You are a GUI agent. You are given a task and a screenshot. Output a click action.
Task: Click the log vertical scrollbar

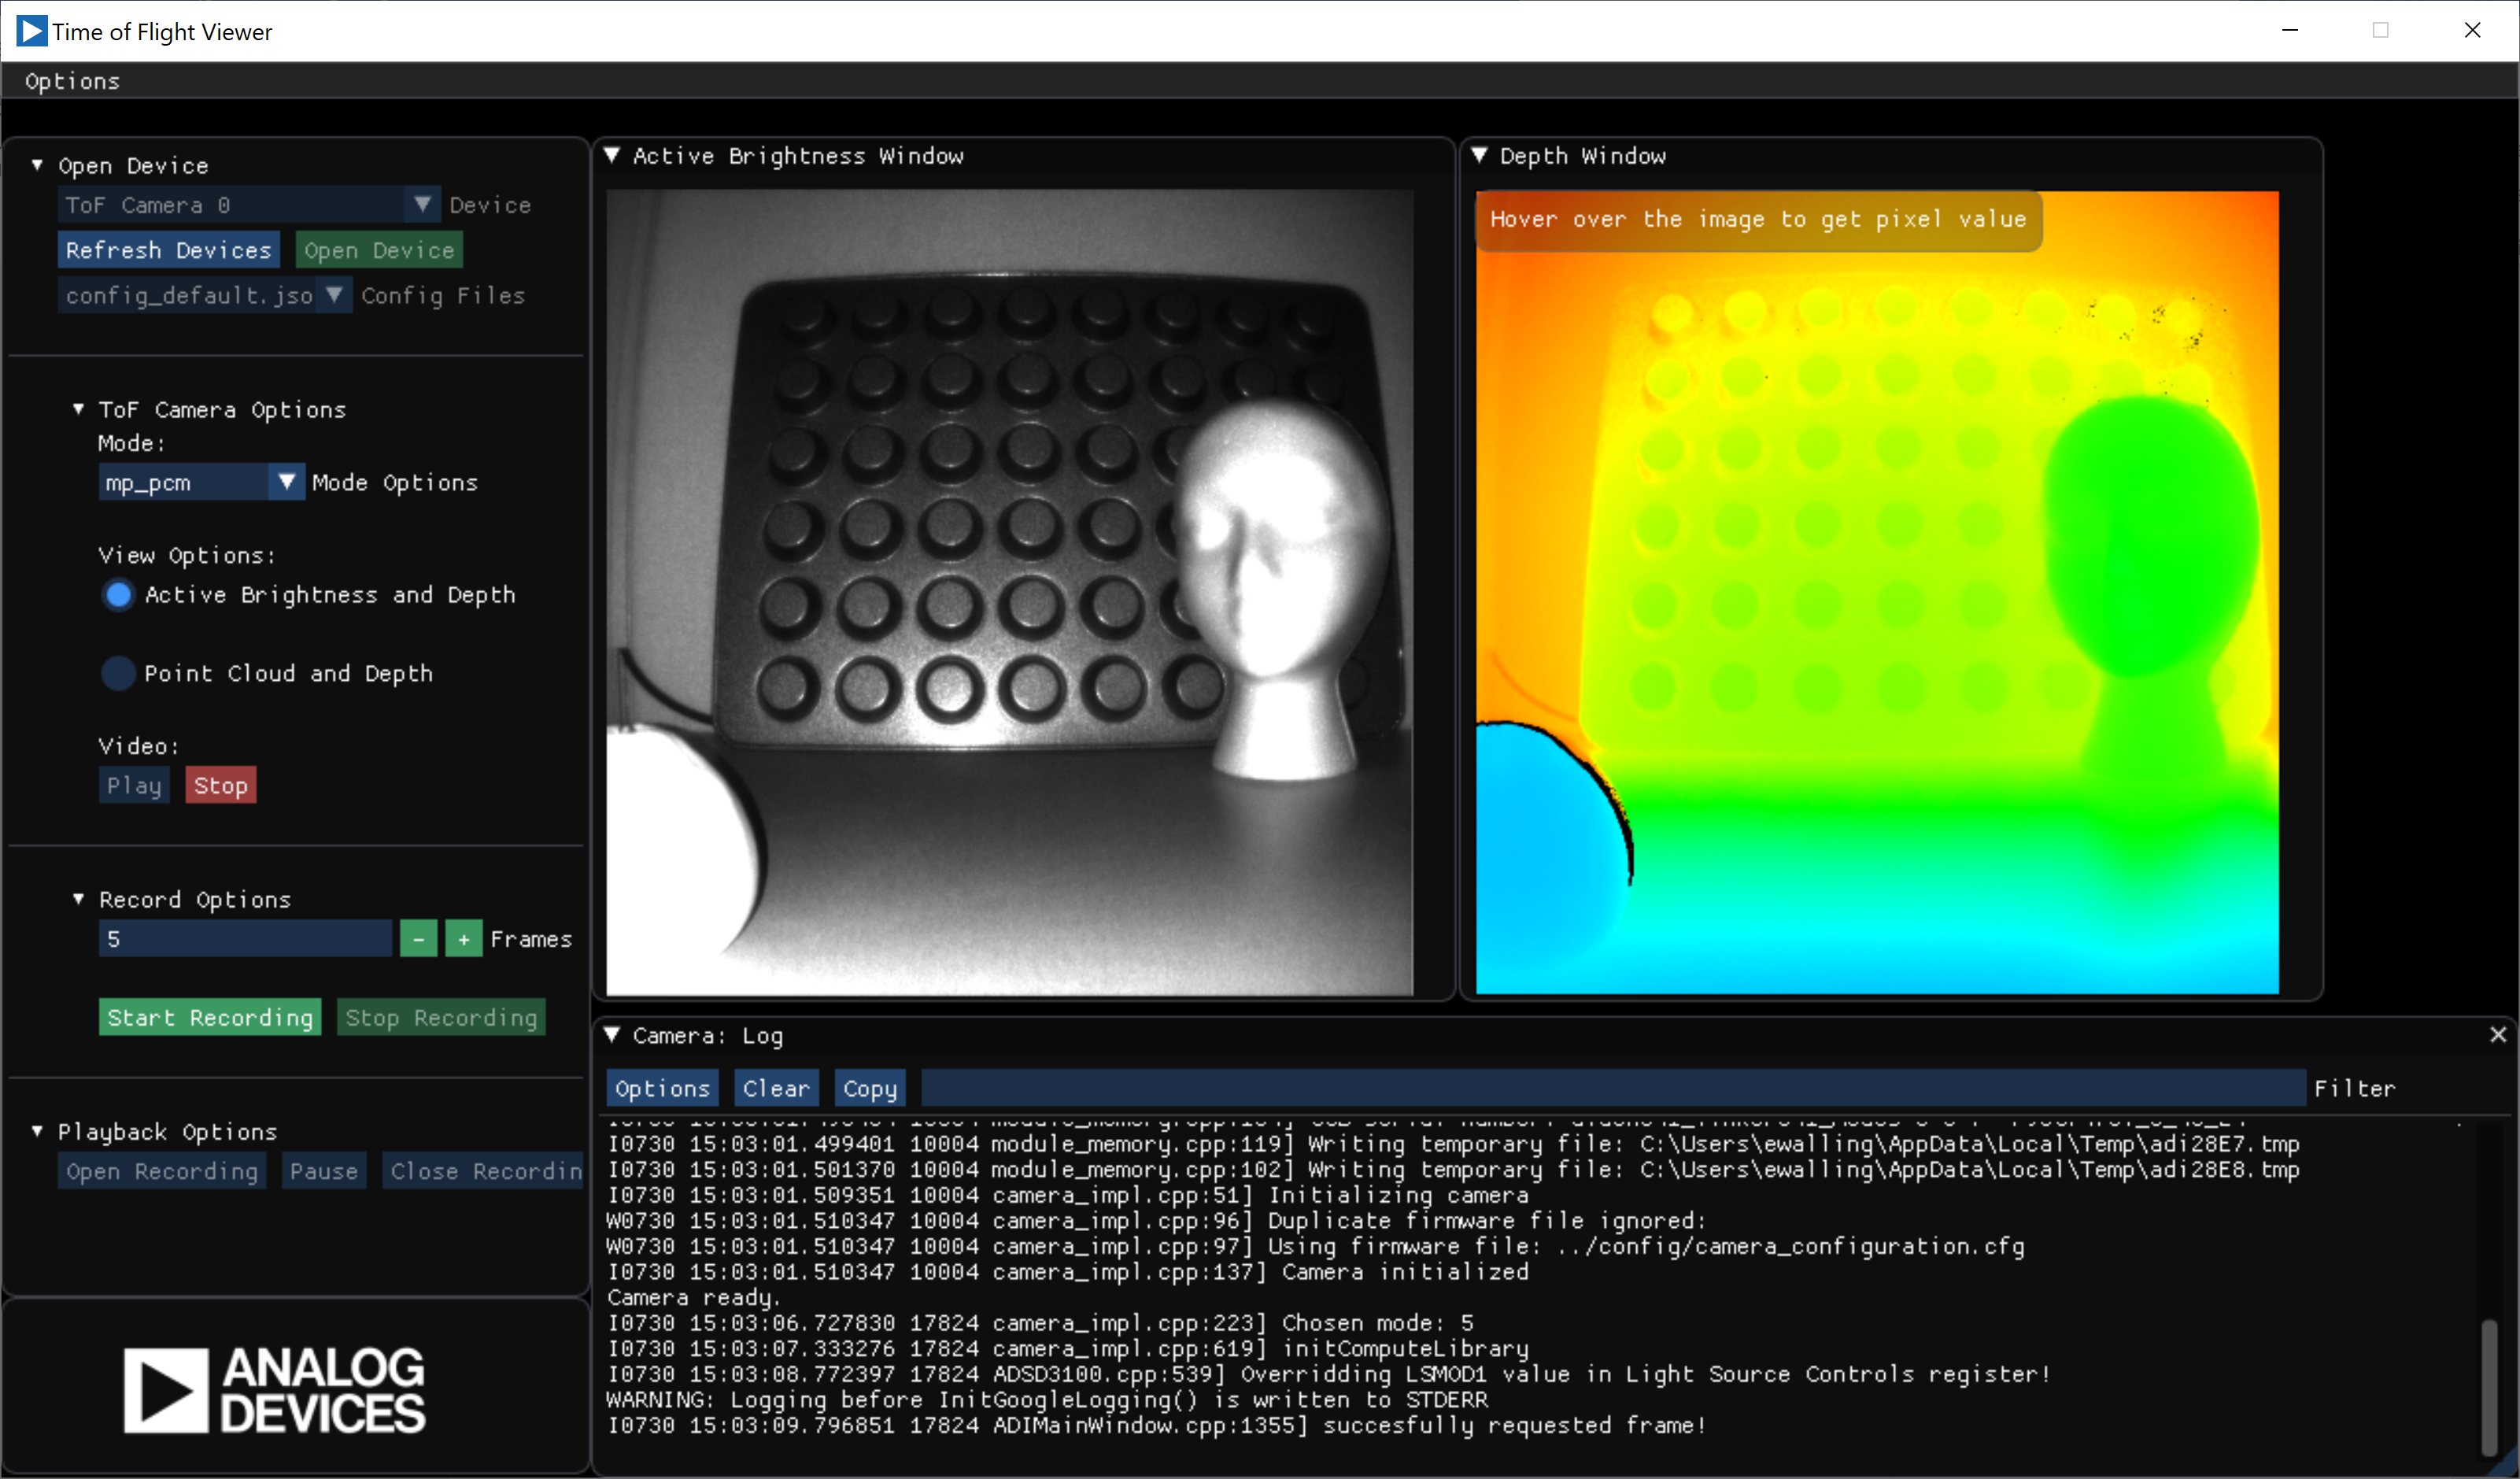(x=2488, y=1388)
